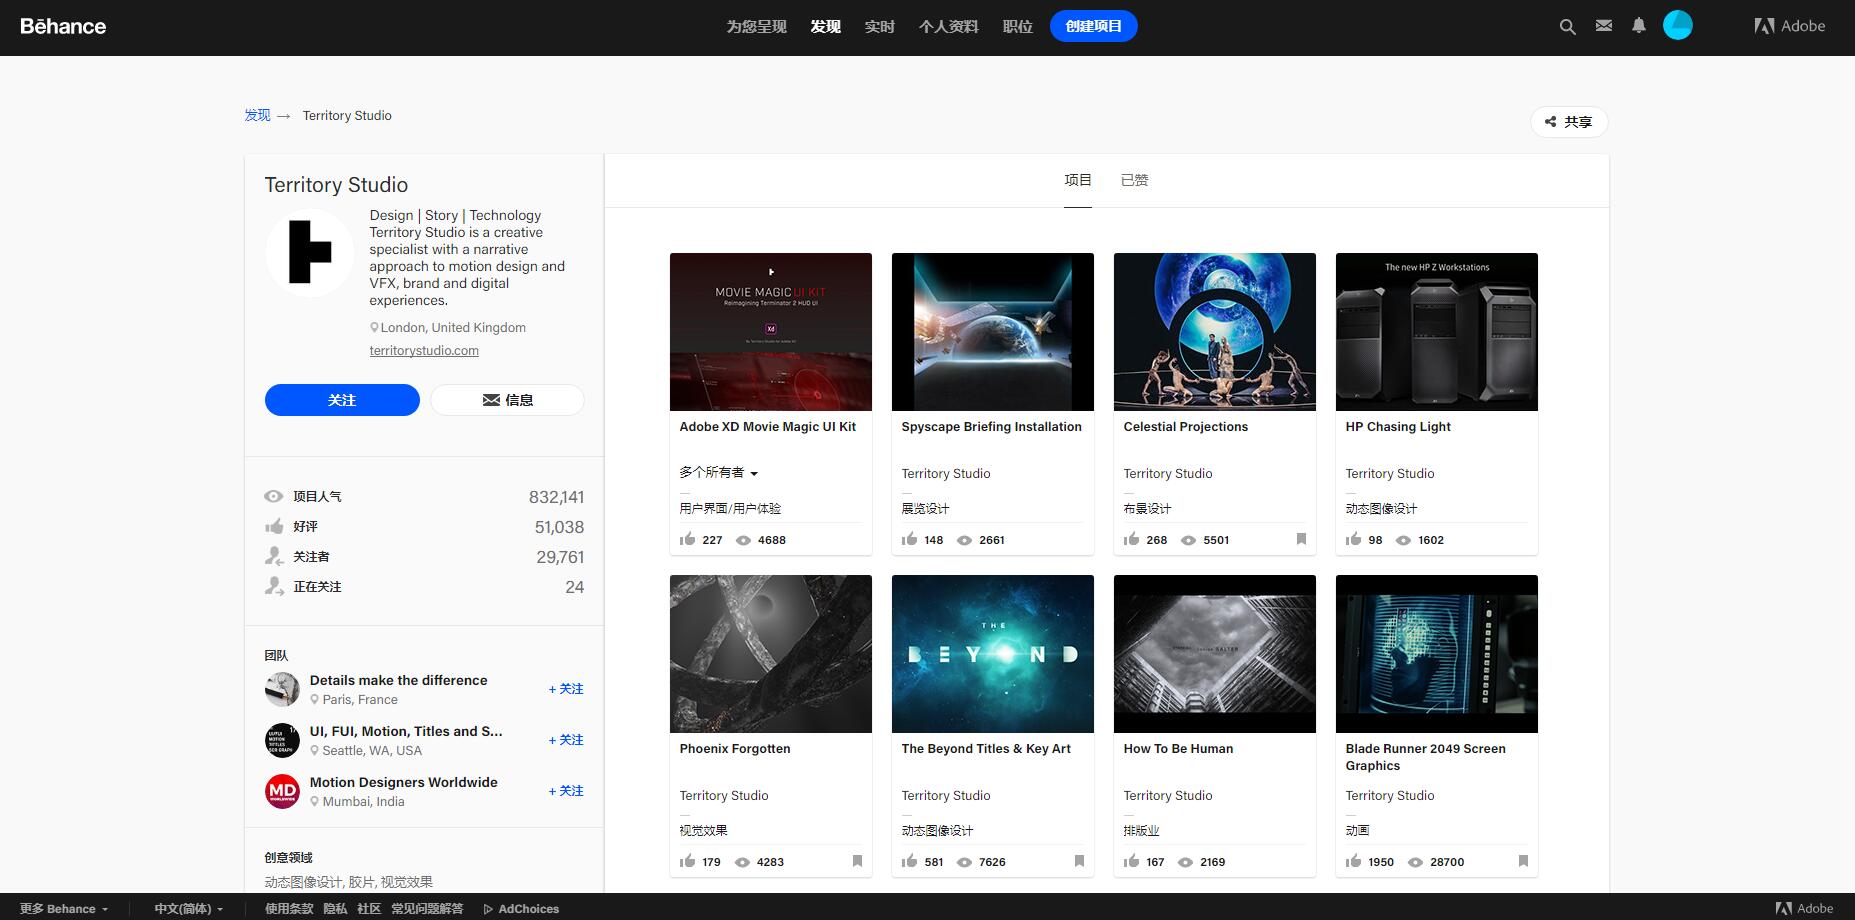The height and width of the screenshot is (920, 1855).
Task: Like the Celestial Projections project
Action: click(1132, 539)
